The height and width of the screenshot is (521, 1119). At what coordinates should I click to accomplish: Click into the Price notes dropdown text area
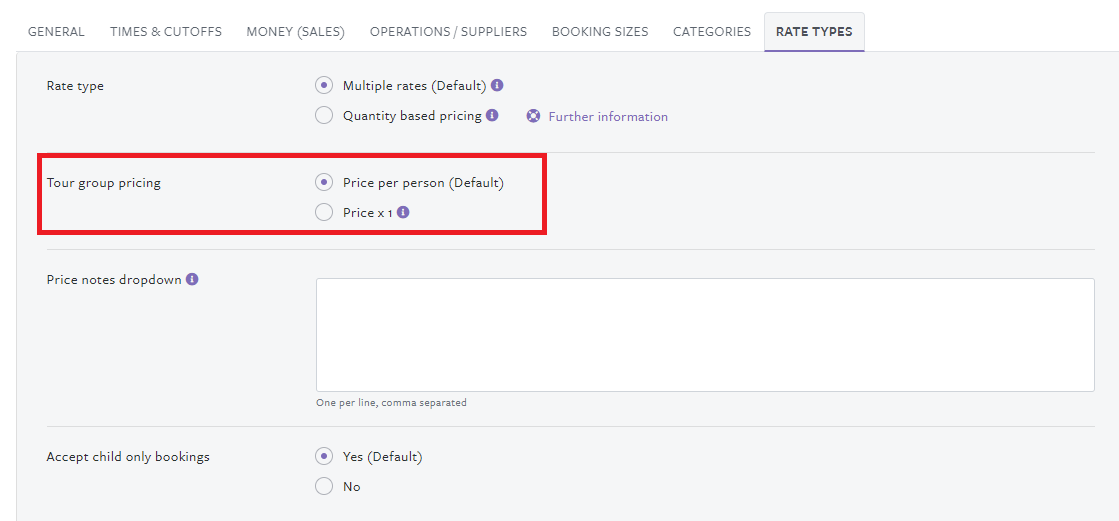705,335
